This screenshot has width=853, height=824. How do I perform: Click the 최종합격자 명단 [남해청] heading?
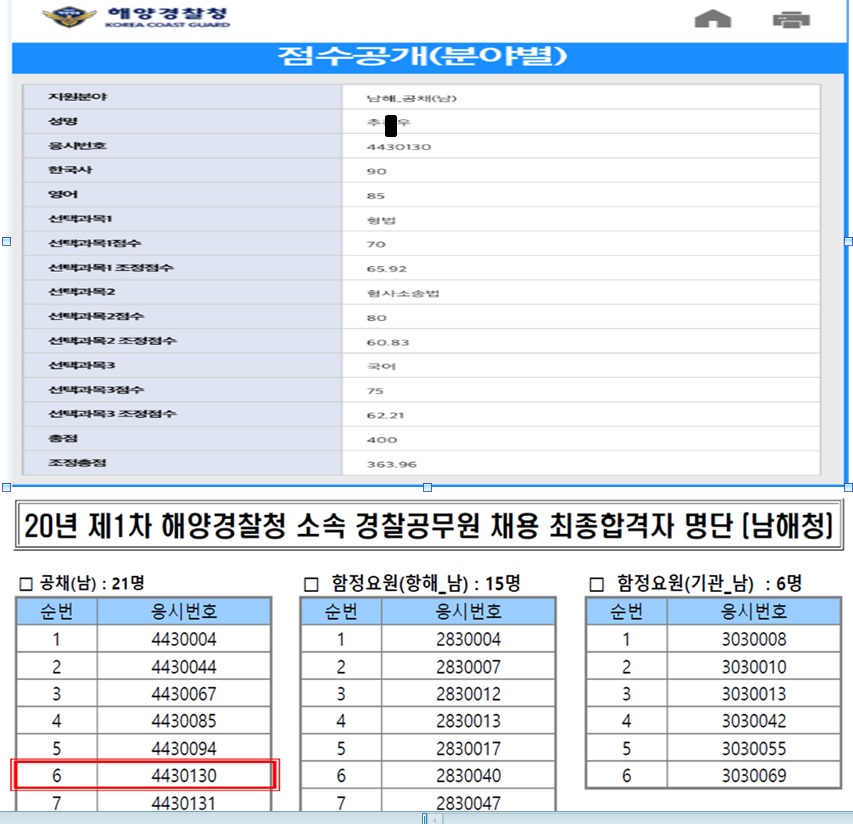(x=428, y=527)
